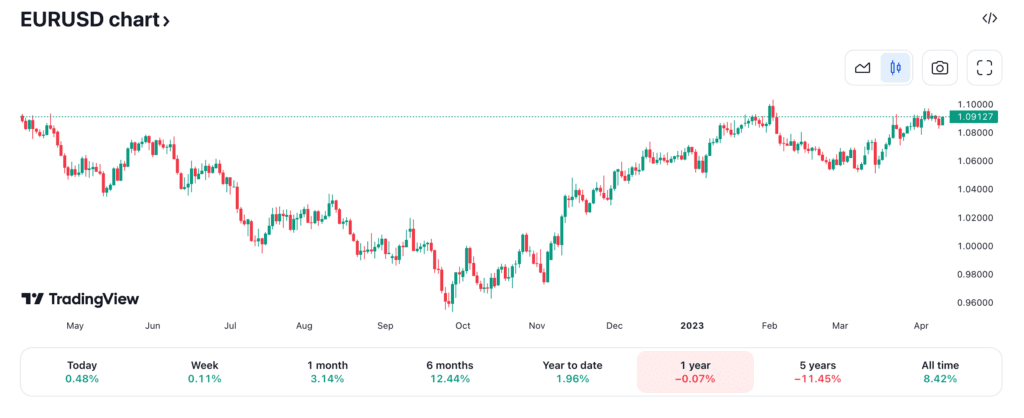Switch to area chart style
The image size is (1024, 418).
[x=862, y=68]
